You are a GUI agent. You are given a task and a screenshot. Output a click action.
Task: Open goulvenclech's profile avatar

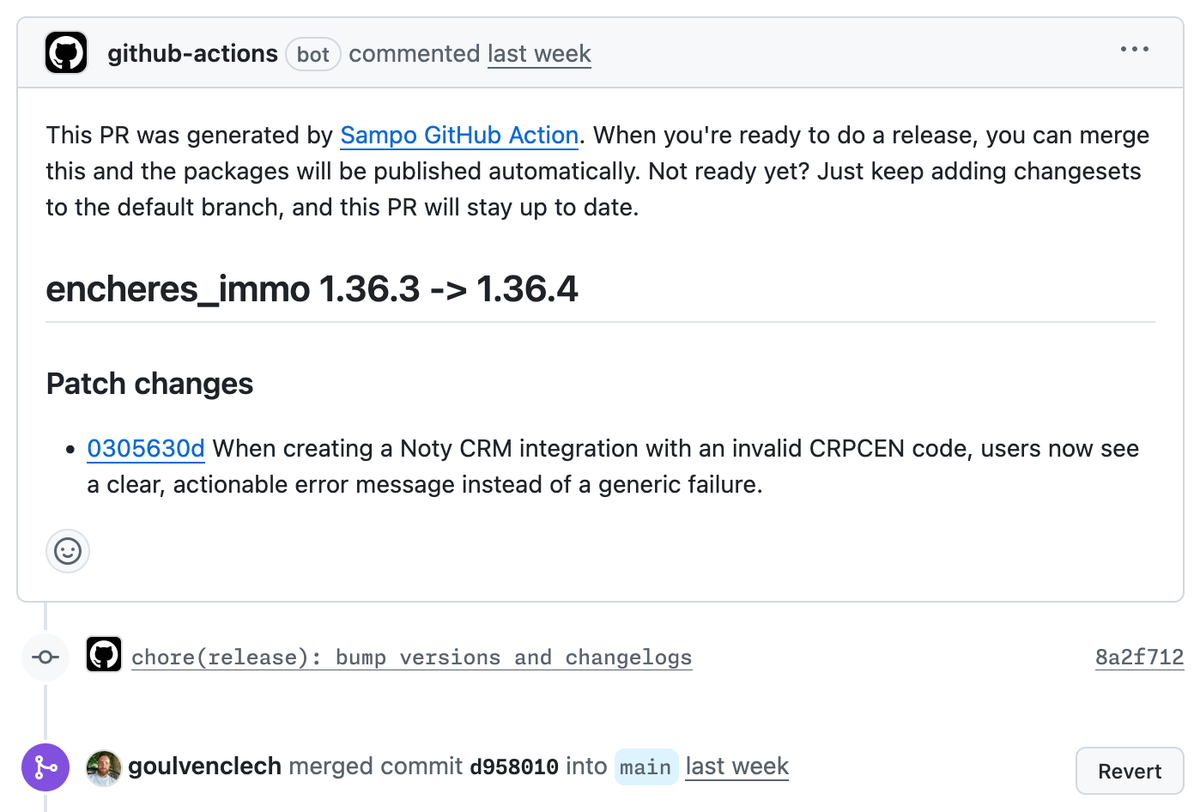[x=103, y=766]
